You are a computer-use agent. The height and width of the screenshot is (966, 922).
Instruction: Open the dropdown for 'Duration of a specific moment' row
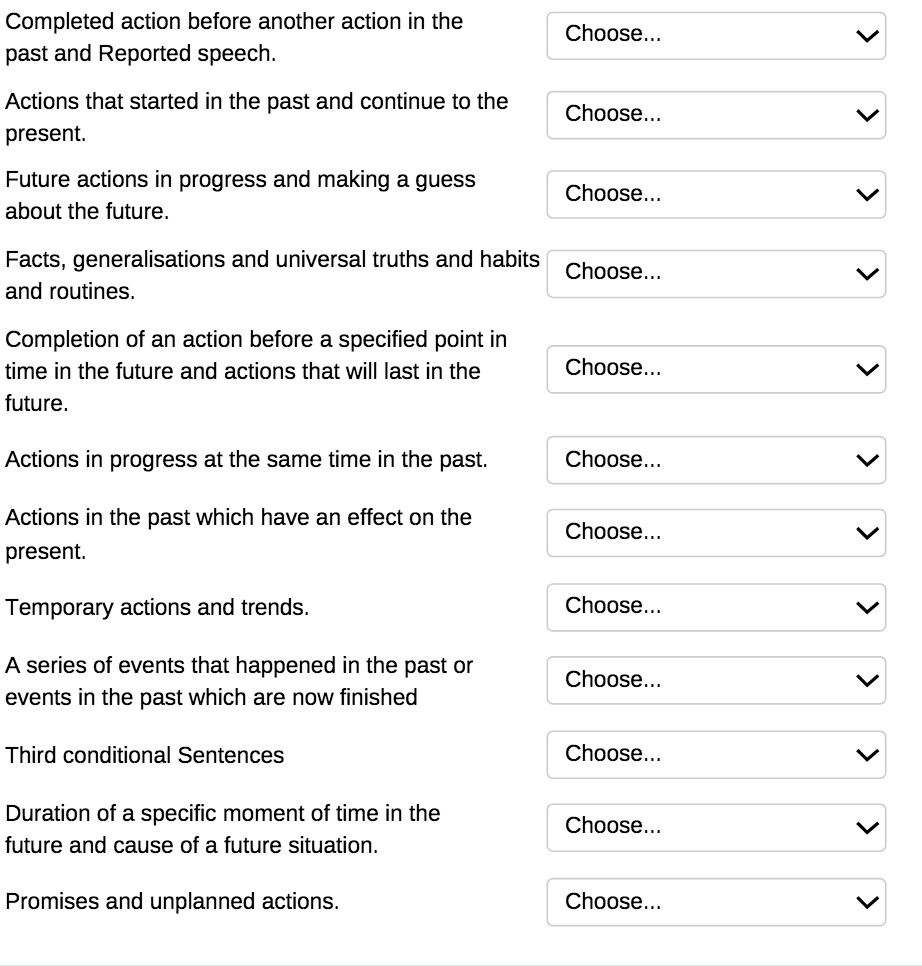(715, 827)
